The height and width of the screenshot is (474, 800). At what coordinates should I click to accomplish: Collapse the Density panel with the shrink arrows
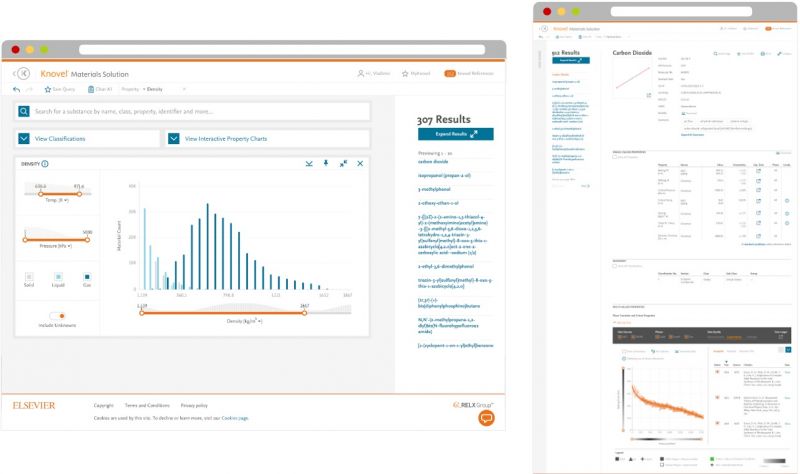[x=343, y=163]
